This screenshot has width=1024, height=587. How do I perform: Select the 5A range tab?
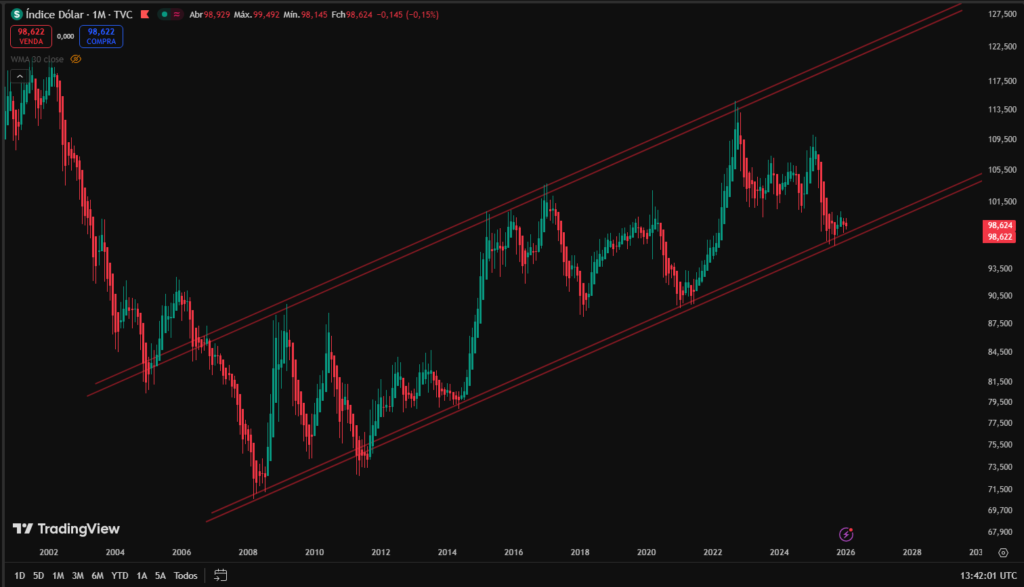coord(160,577)
